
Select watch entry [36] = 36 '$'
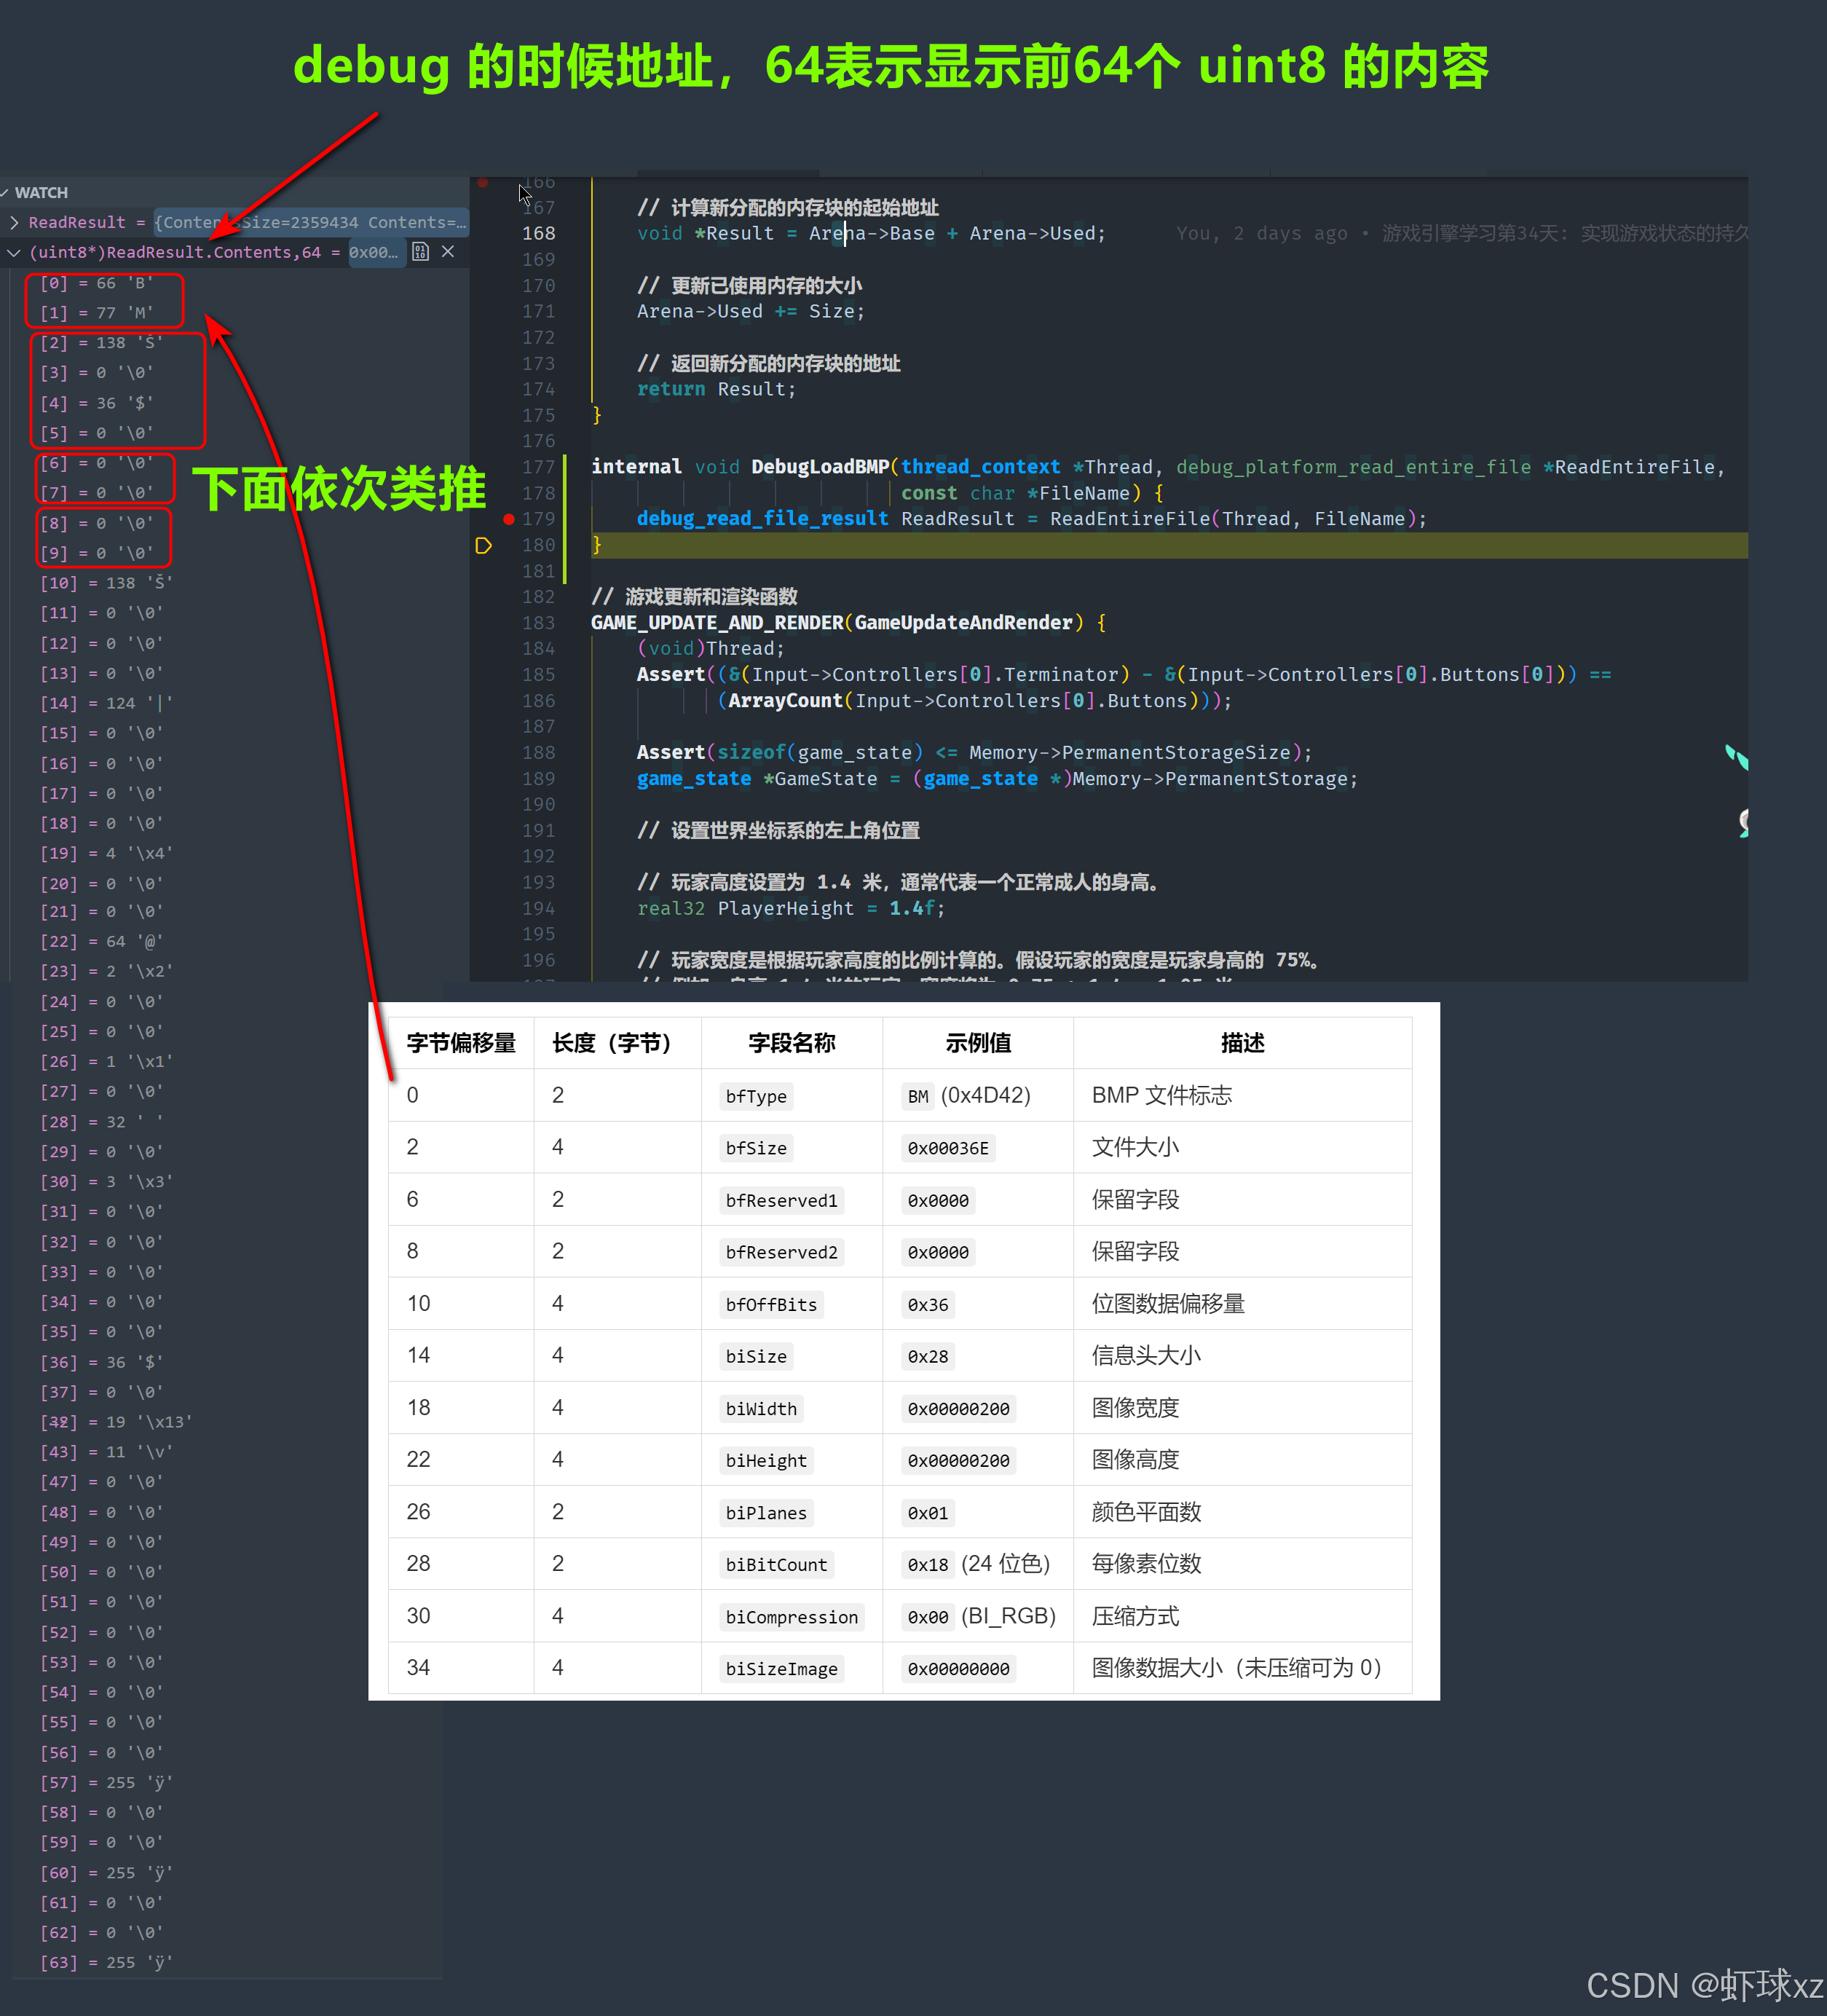coord(101,1362)
